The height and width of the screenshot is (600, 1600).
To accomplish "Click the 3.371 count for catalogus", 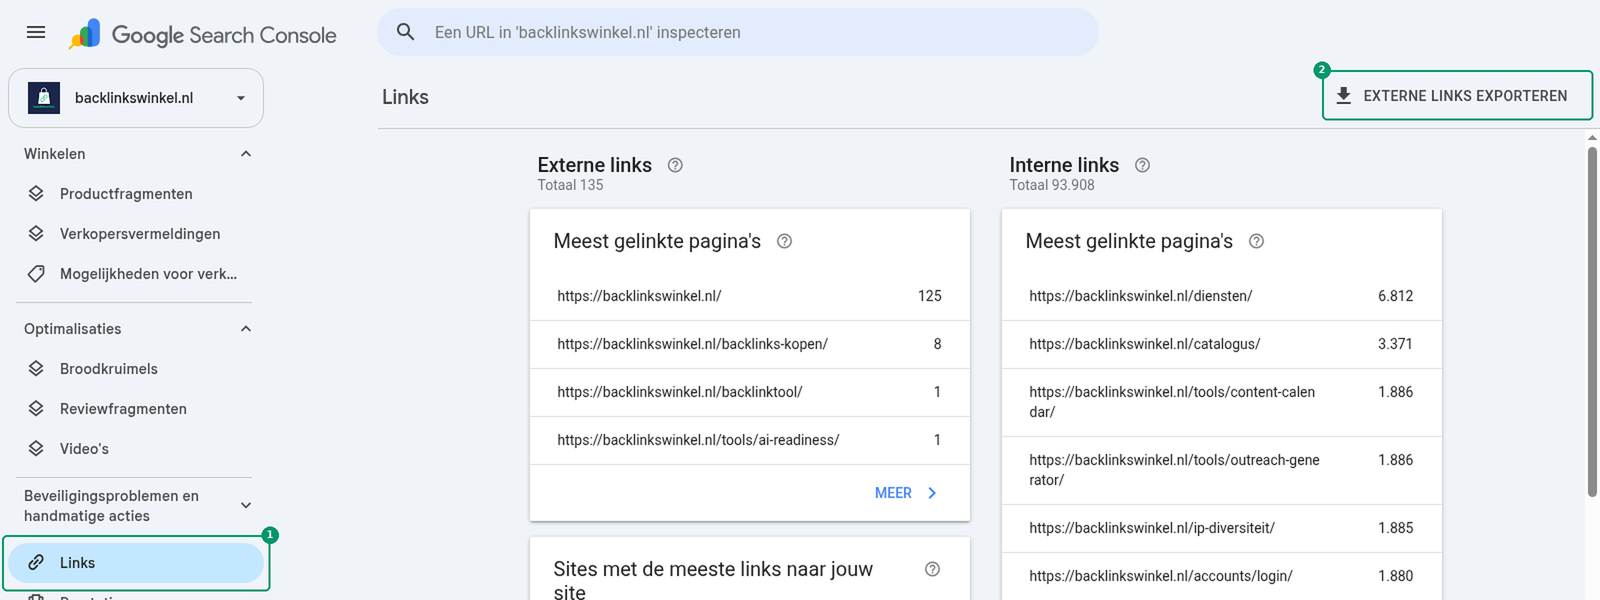I will [x=1395, y=344].
